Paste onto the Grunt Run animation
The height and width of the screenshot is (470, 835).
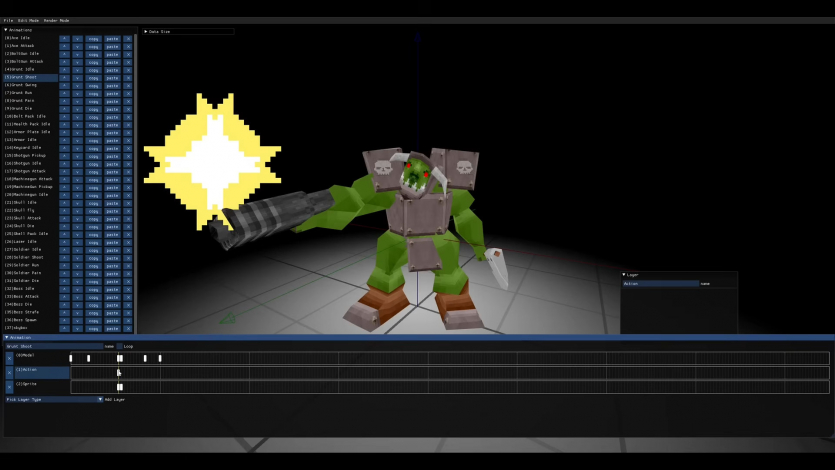click(x=113, y=93)
